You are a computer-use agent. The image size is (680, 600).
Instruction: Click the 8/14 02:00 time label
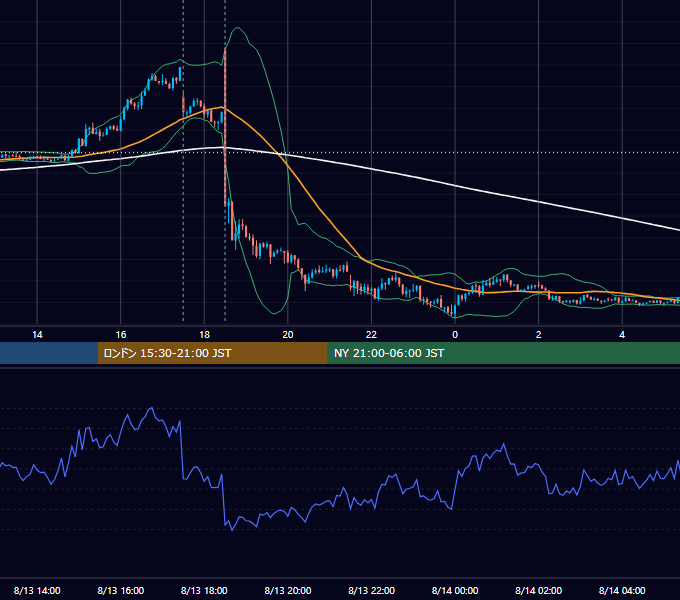538,590
